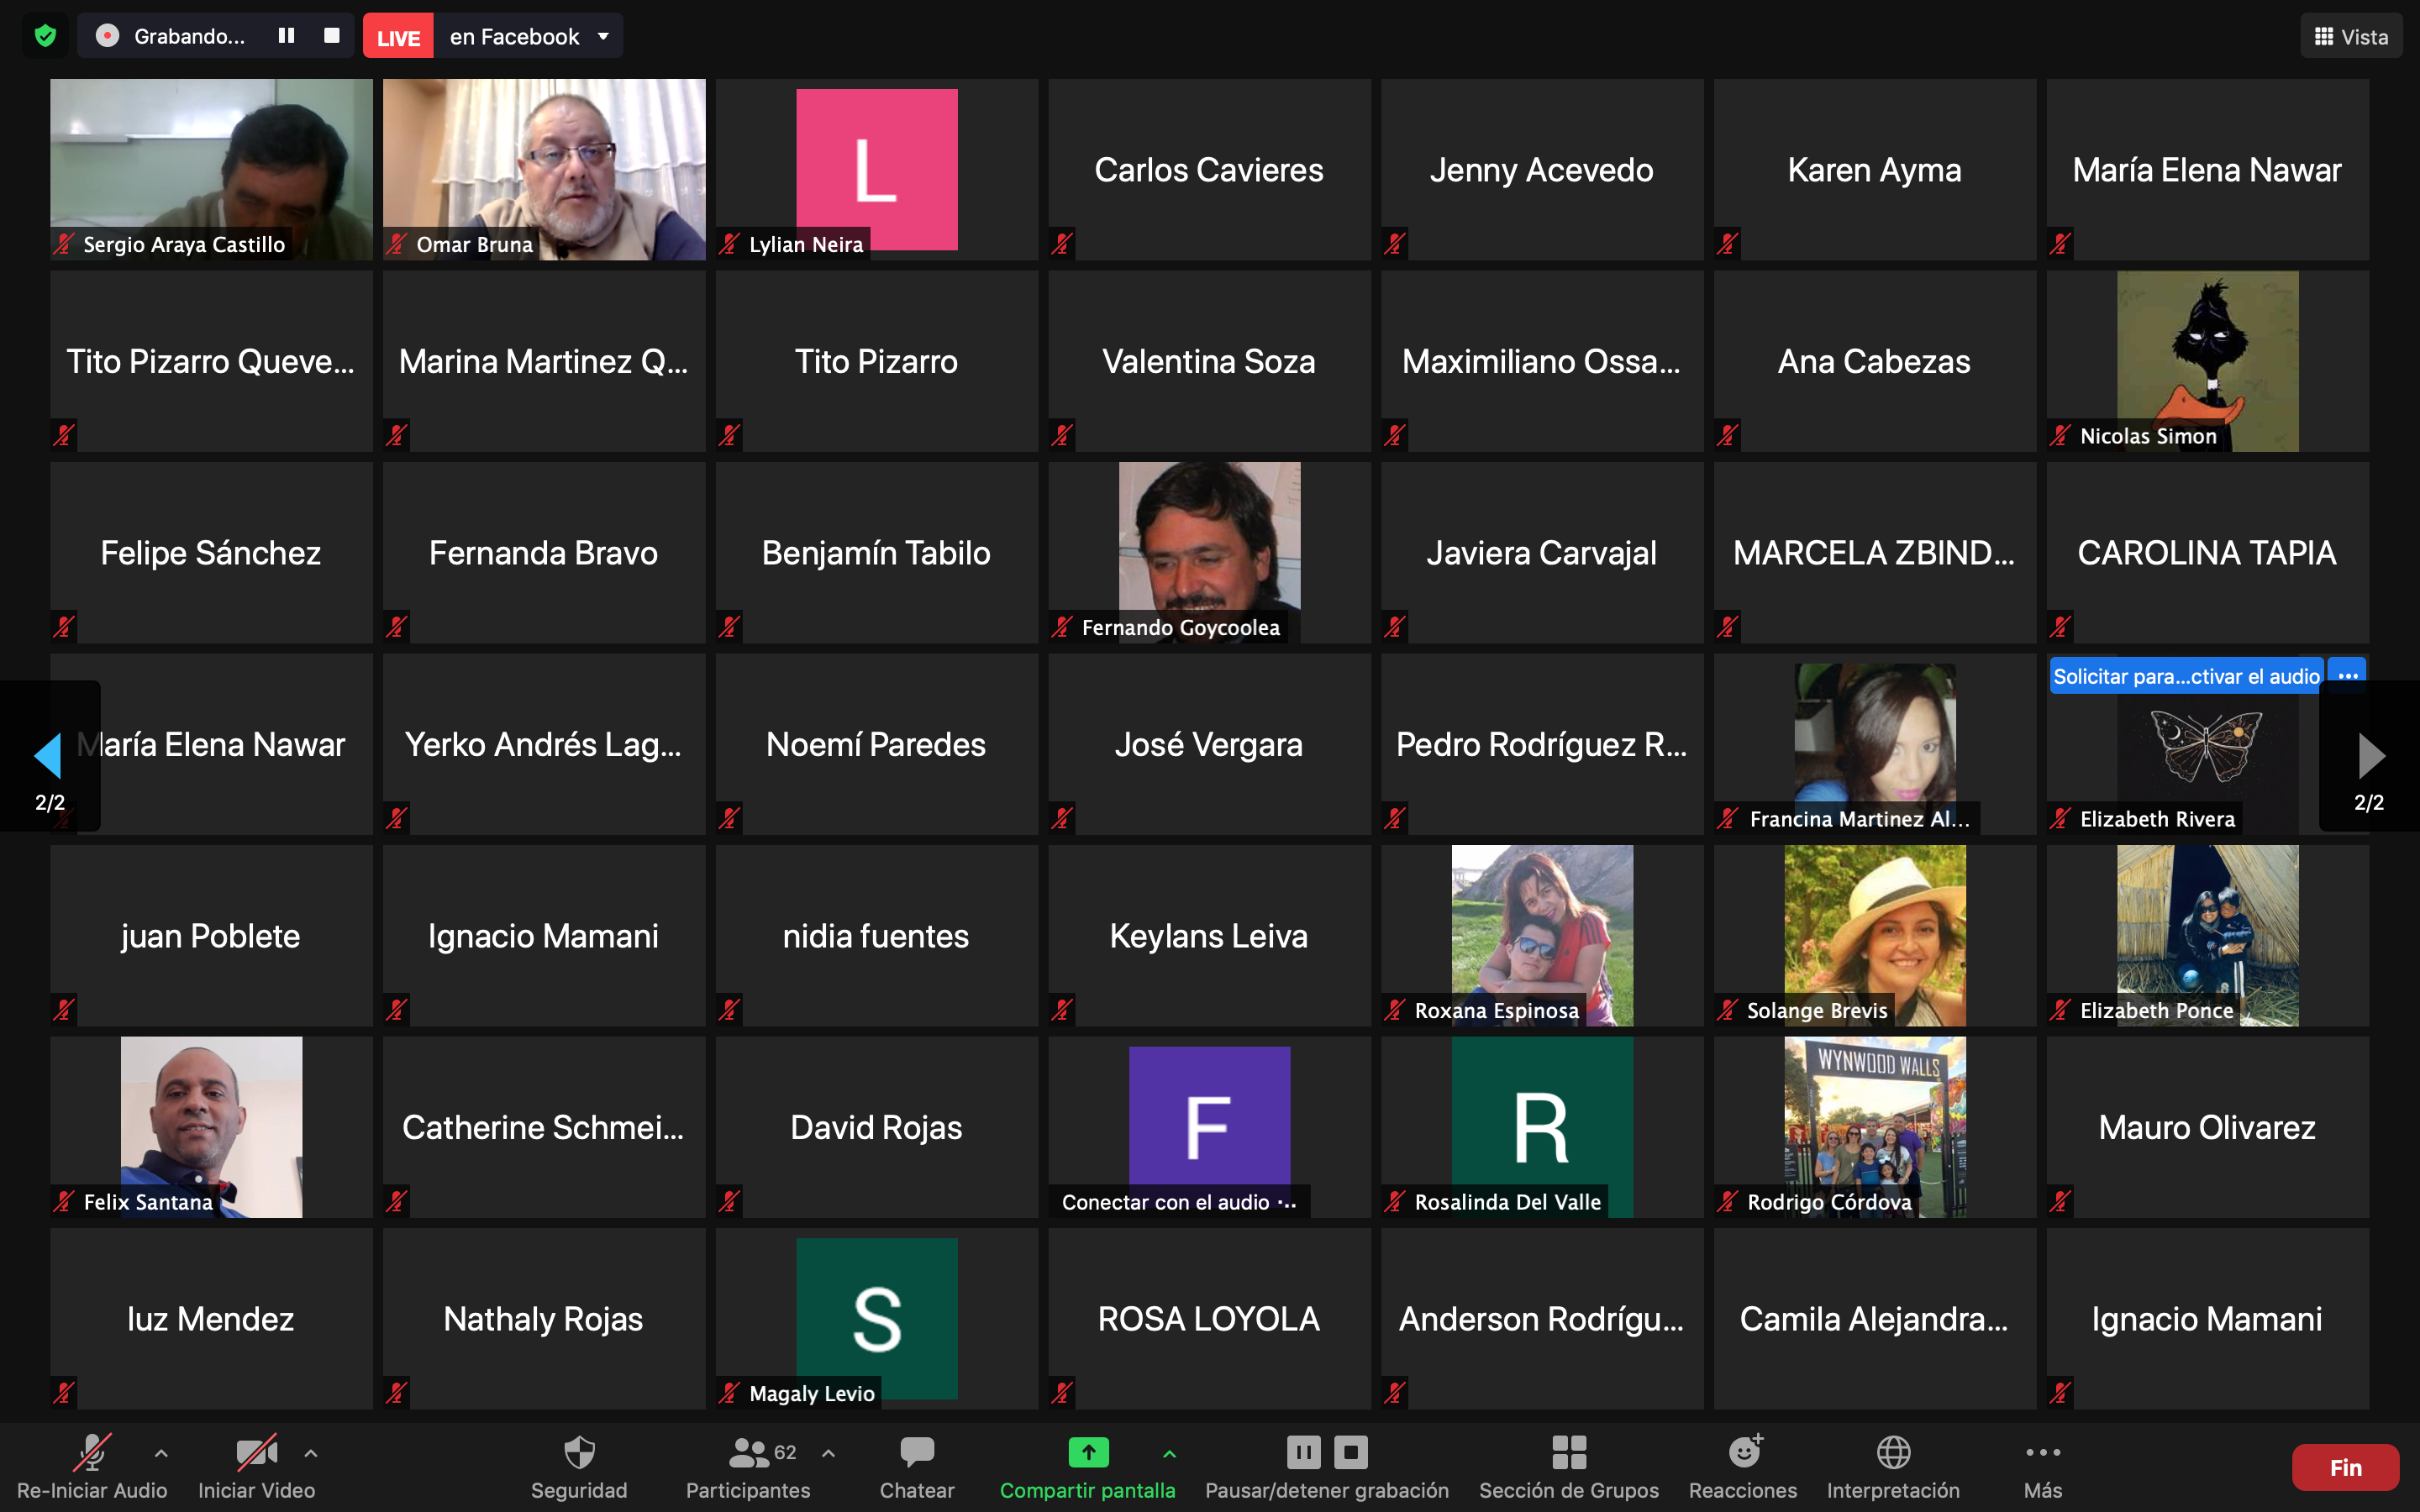
Task: Open the Más options menu
Action: point(2042,1453)
